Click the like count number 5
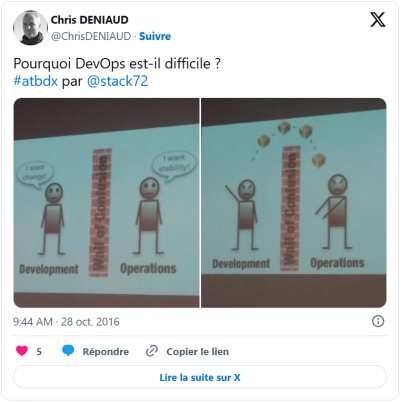Image resolution: width=400 pixels, height=402 pixels. click(39, 351)
